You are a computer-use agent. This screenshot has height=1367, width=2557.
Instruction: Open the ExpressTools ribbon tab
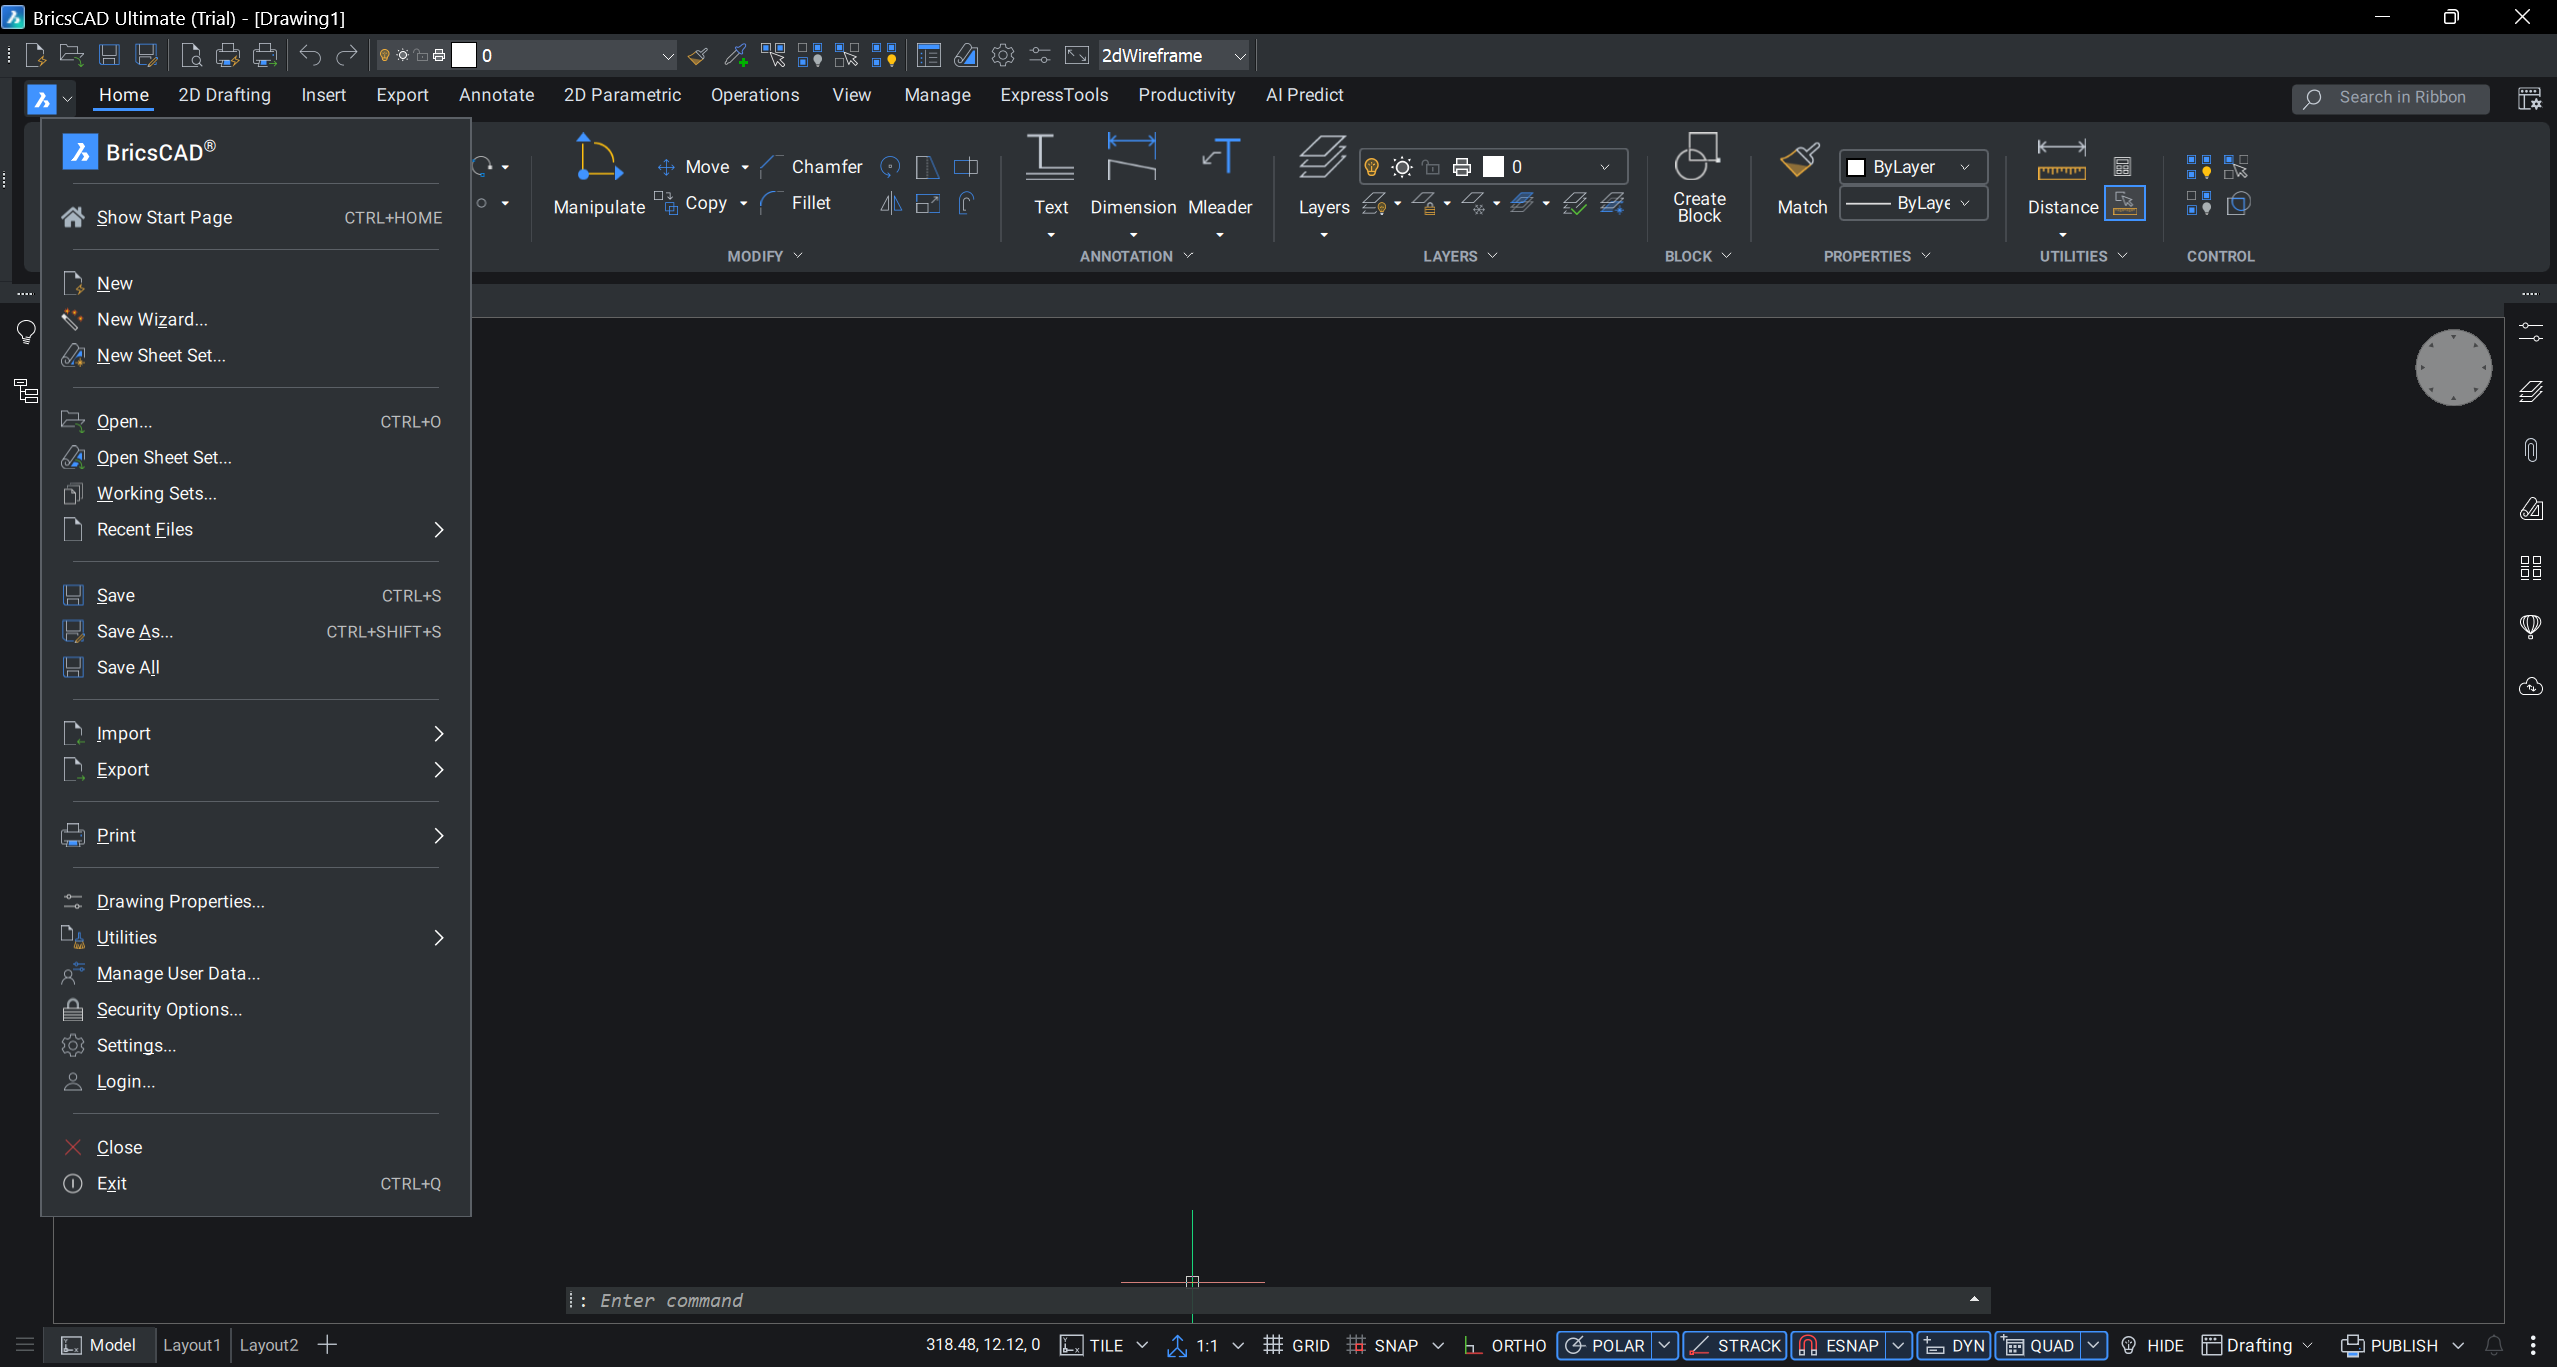1054,95
